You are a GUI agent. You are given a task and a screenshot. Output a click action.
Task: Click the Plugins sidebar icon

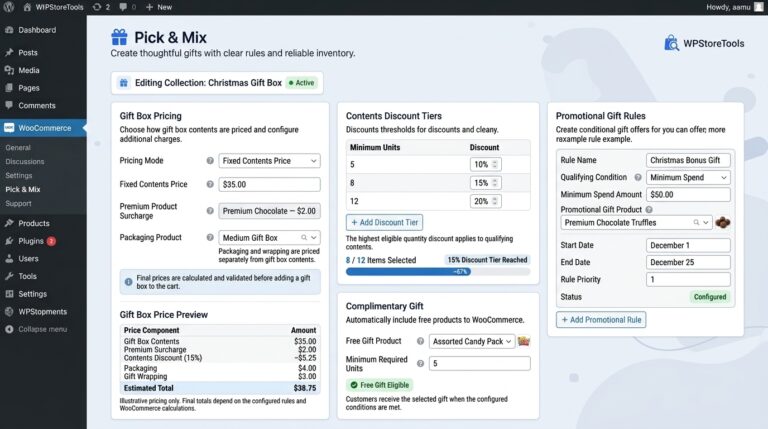click(x=9, y=241)
